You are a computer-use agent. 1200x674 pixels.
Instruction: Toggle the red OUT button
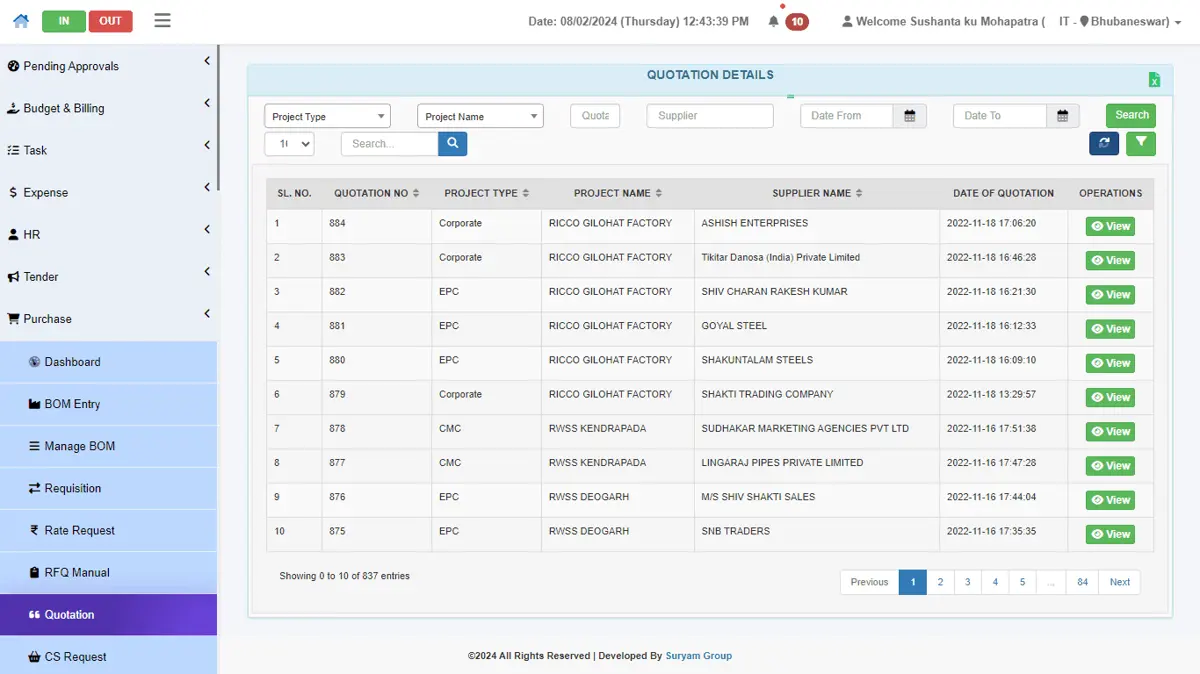pyautogui.click(x=110, y=21)
